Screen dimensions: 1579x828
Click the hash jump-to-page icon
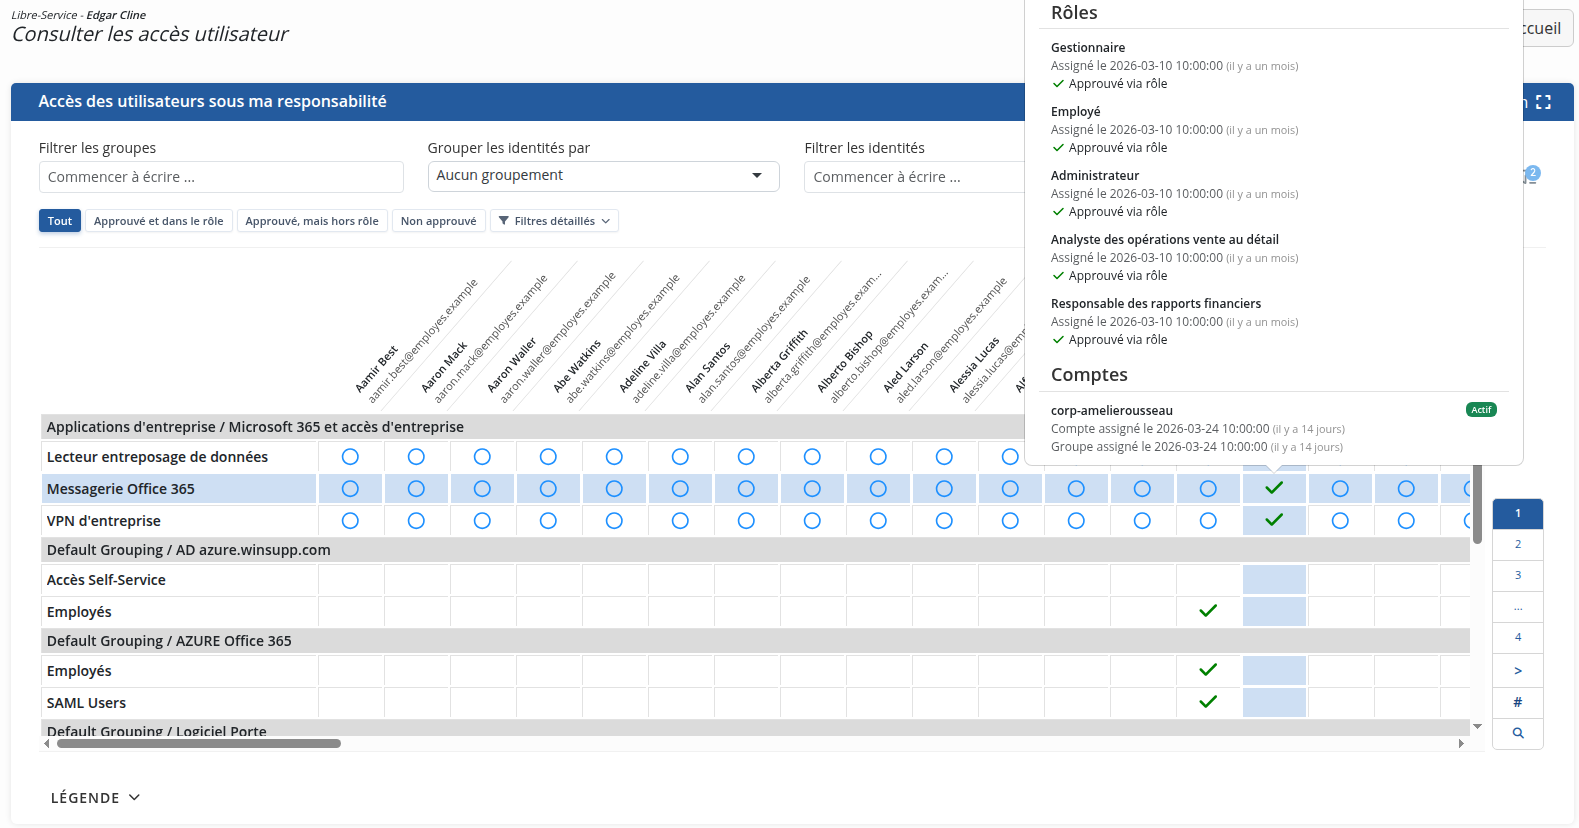click(x=1518, y=702)
